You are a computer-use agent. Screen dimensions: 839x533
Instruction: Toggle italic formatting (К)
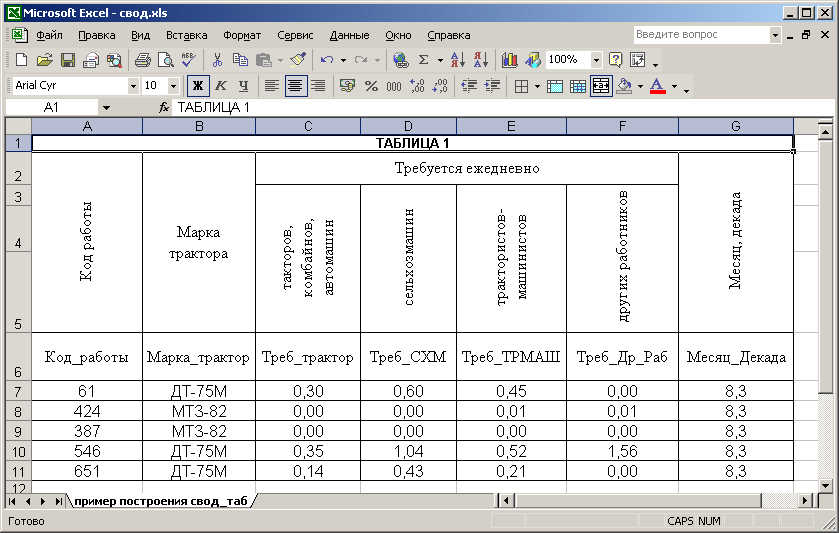click(x=220, y=86)
